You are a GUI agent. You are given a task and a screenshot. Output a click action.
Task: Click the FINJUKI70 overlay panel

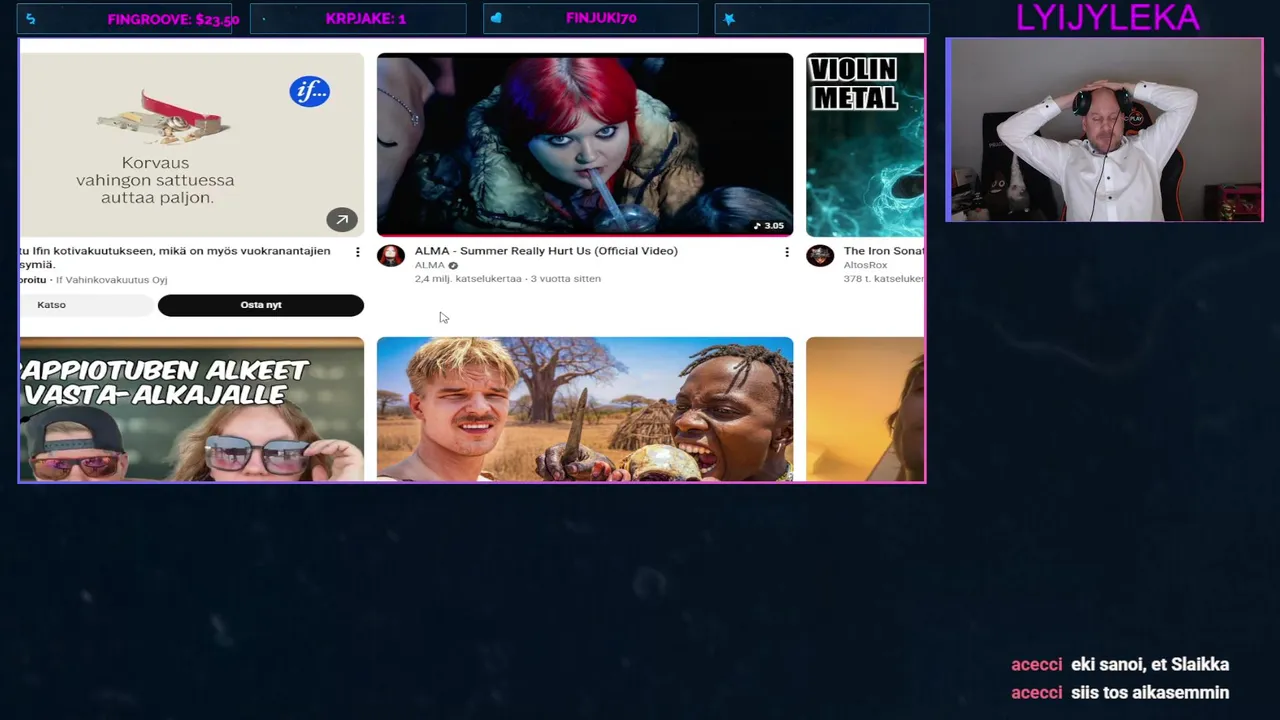tap(591, 19)
